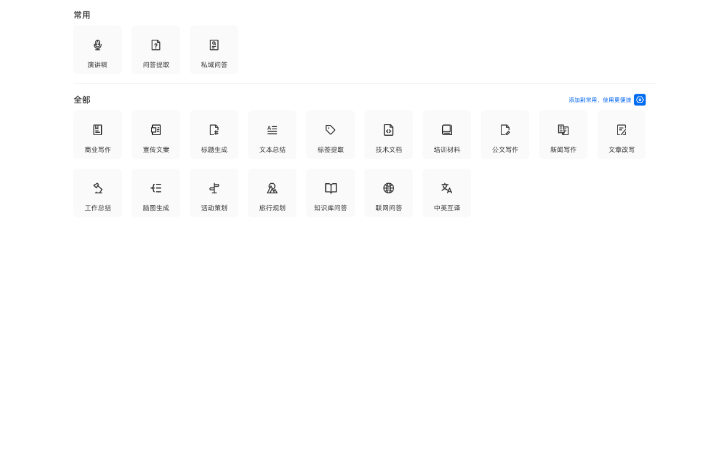This screenshot has height=450, width=720.
Task: Launch the 新闻写作 tool
Action: coord(563,135)
